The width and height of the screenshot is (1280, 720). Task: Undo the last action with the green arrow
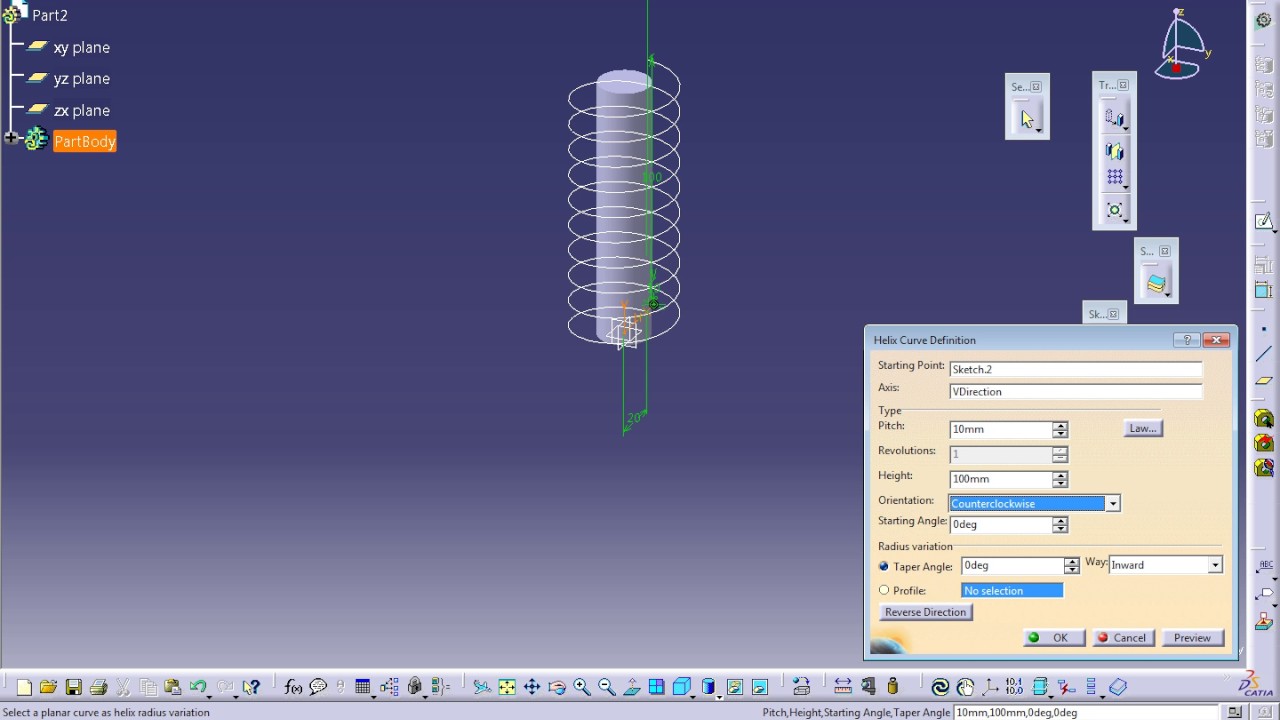pos(197,687)
